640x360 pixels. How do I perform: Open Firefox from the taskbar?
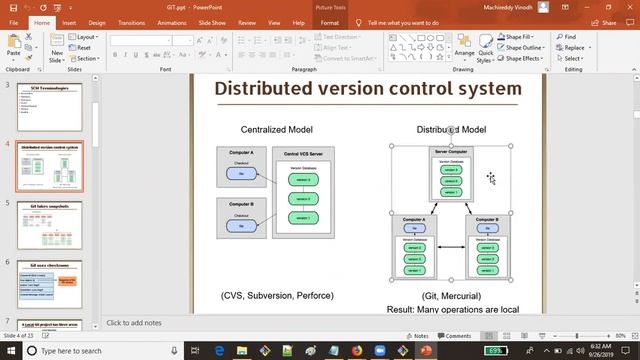pos(357,351)
